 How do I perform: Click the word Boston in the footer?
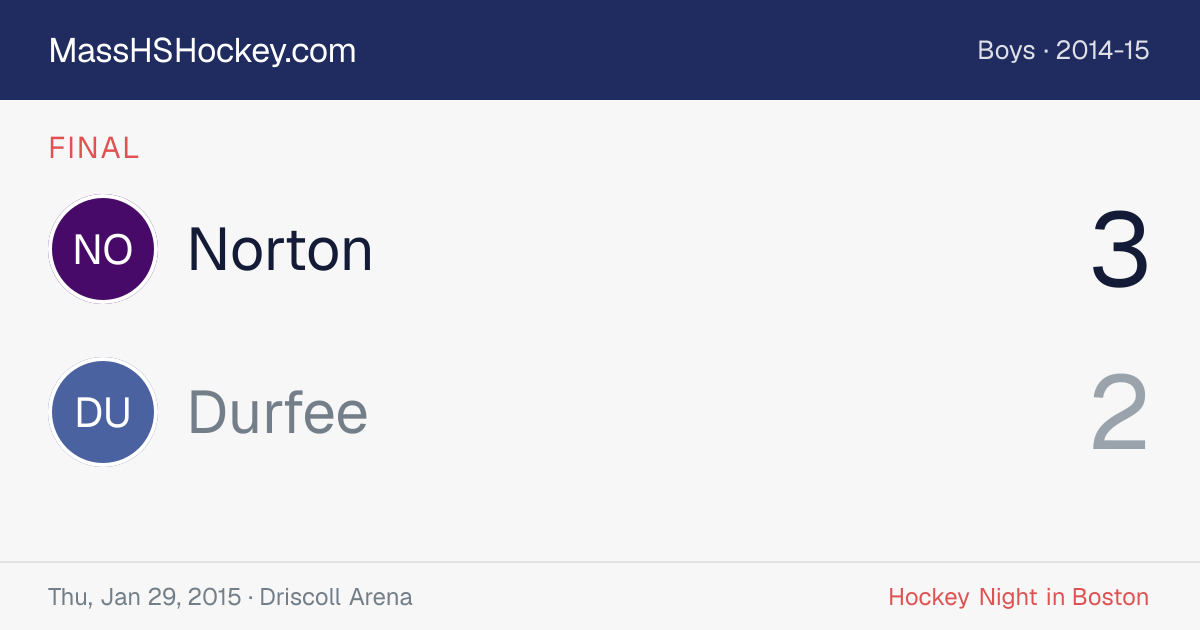pyautogui.click(x=1110, y=597)
